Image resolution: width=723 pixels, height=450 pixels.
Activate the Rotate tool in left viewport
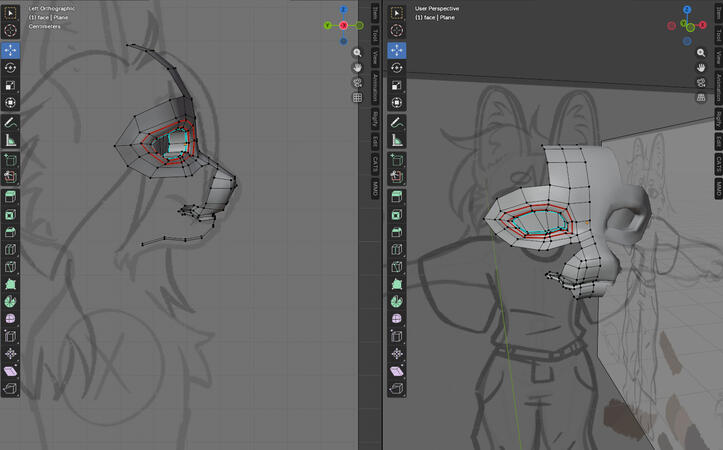[x=10, y=68]
